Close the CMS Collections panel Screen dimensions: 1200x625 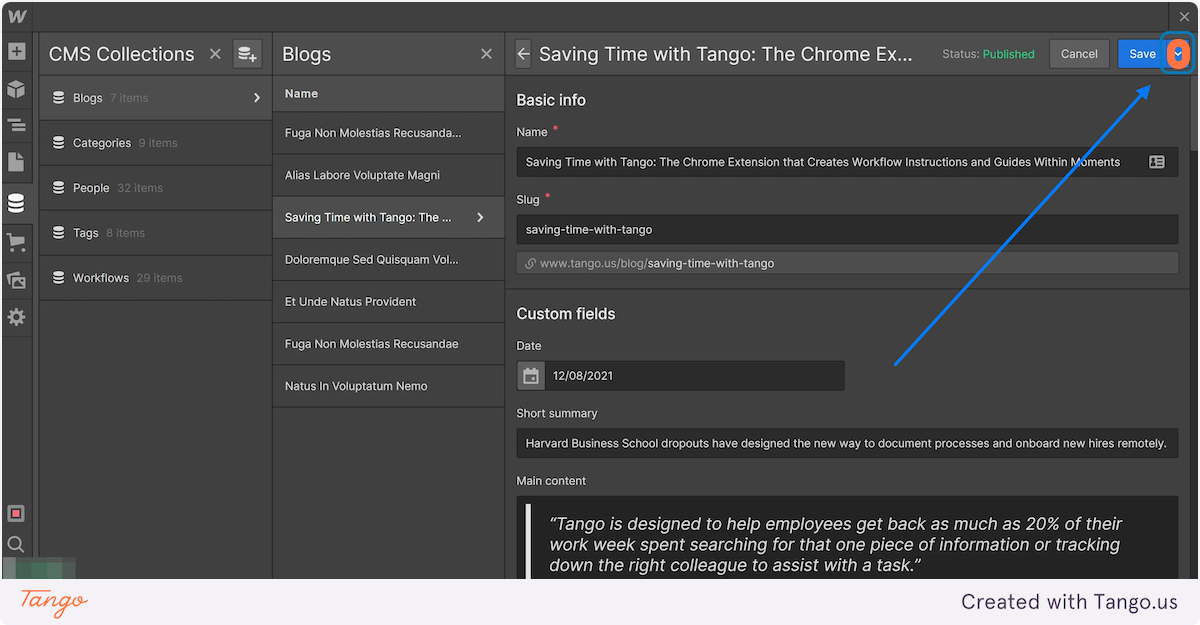(215, 54)
